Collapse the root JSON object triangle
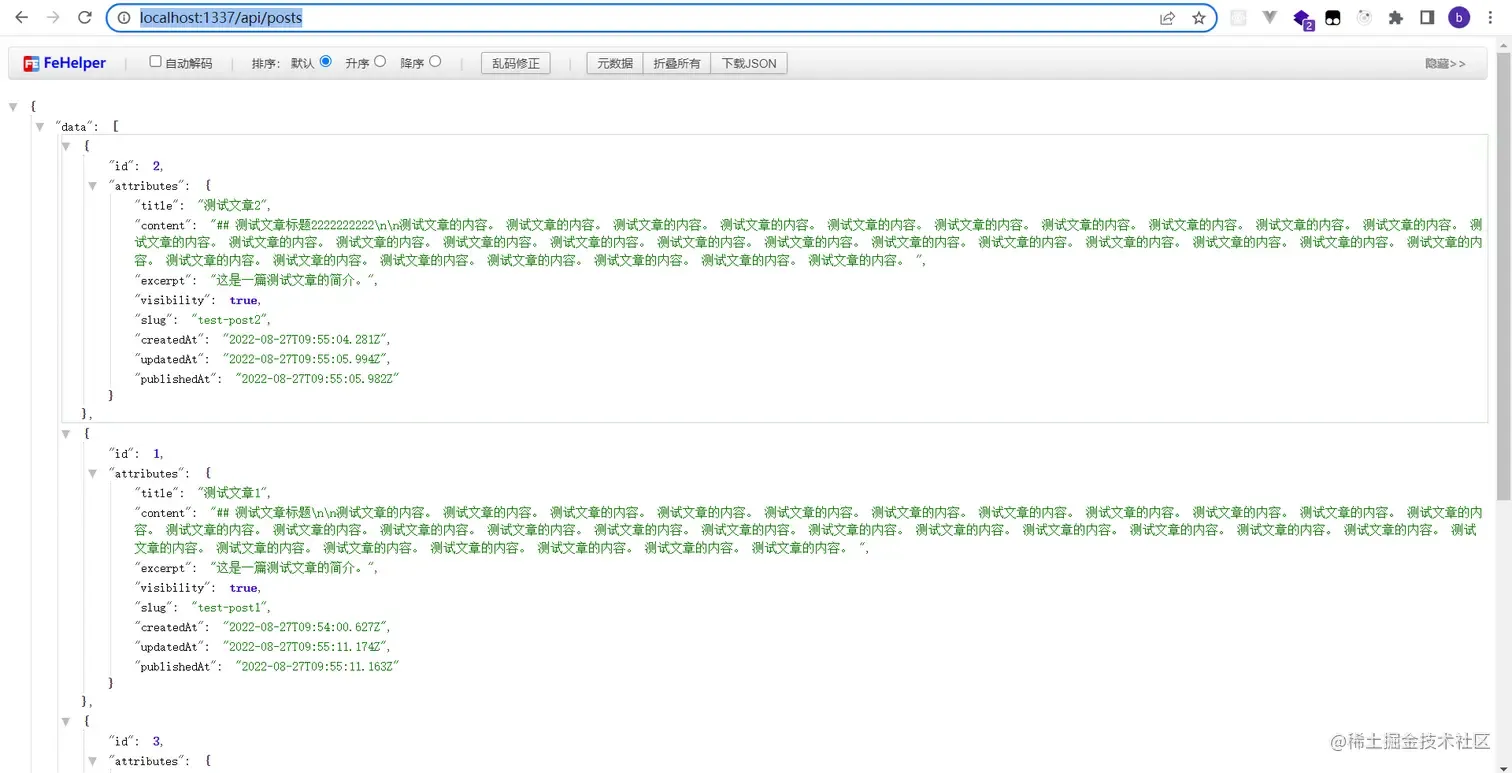 click(13, 106)
